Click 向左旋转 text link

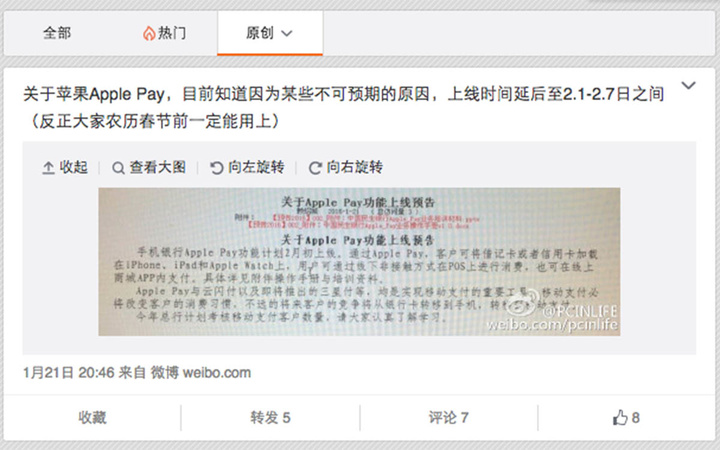click(x=256, y=167)
